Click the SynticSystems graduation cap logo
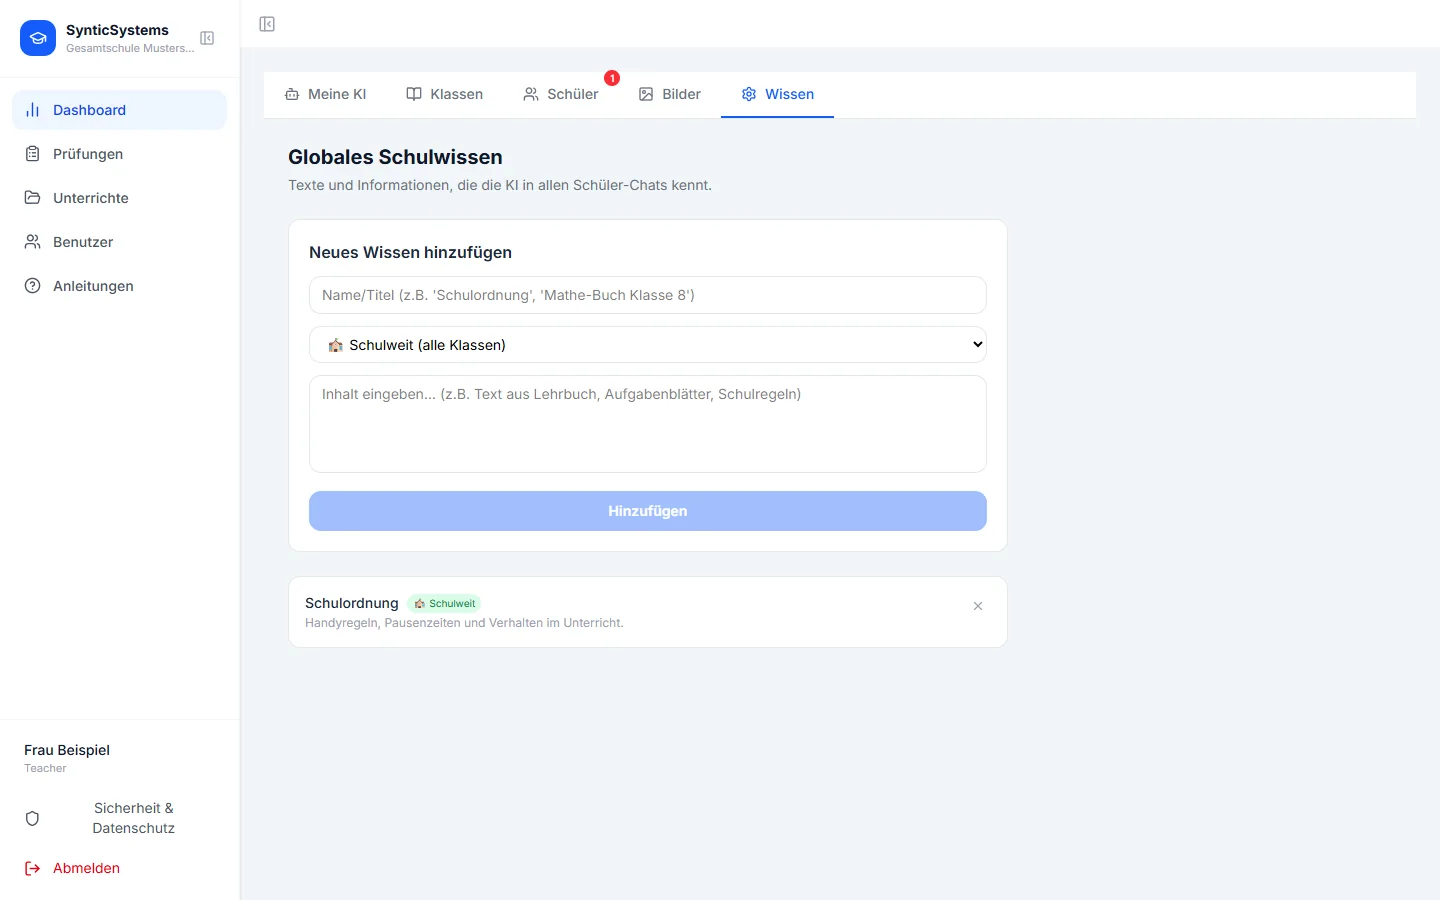Screen dimensions: 1440x900 coord(38,38)
